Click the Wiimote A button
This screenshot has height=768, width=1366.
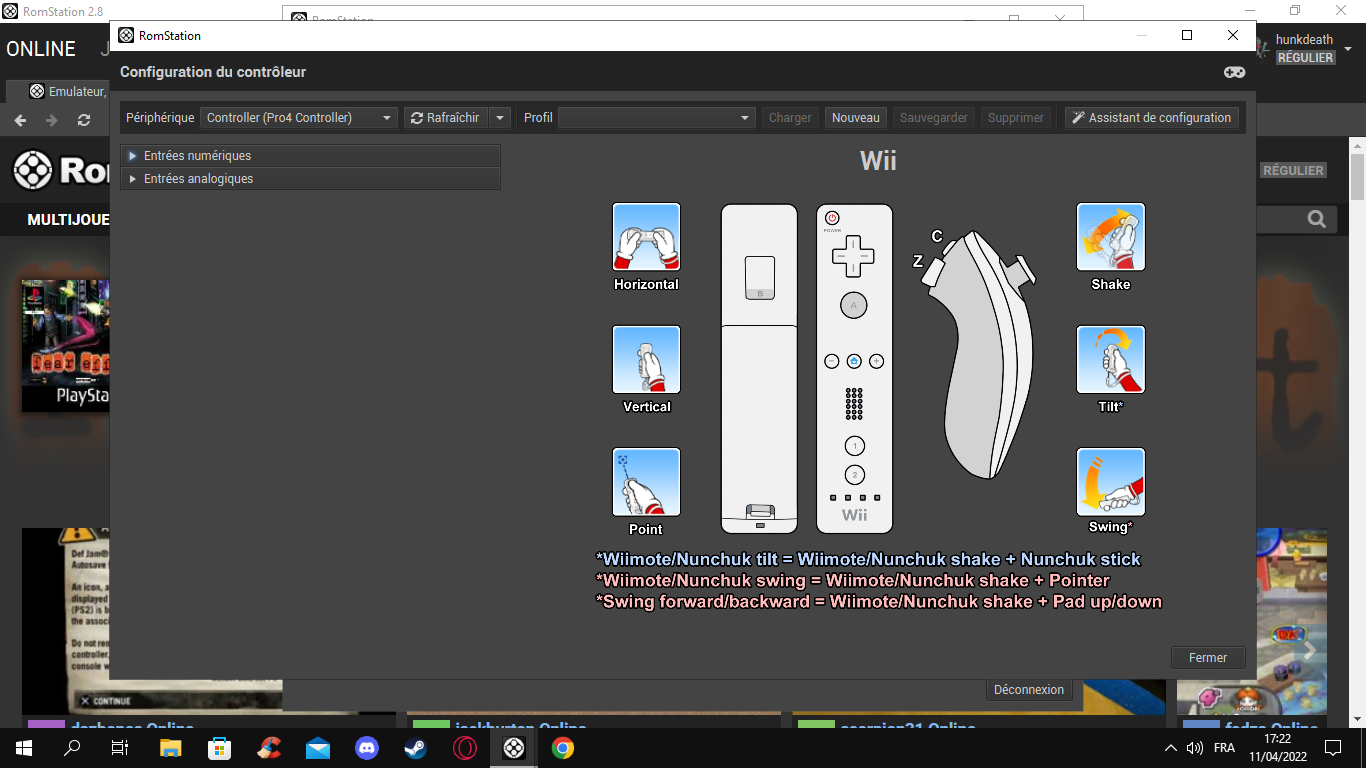[x=854, y=305]
